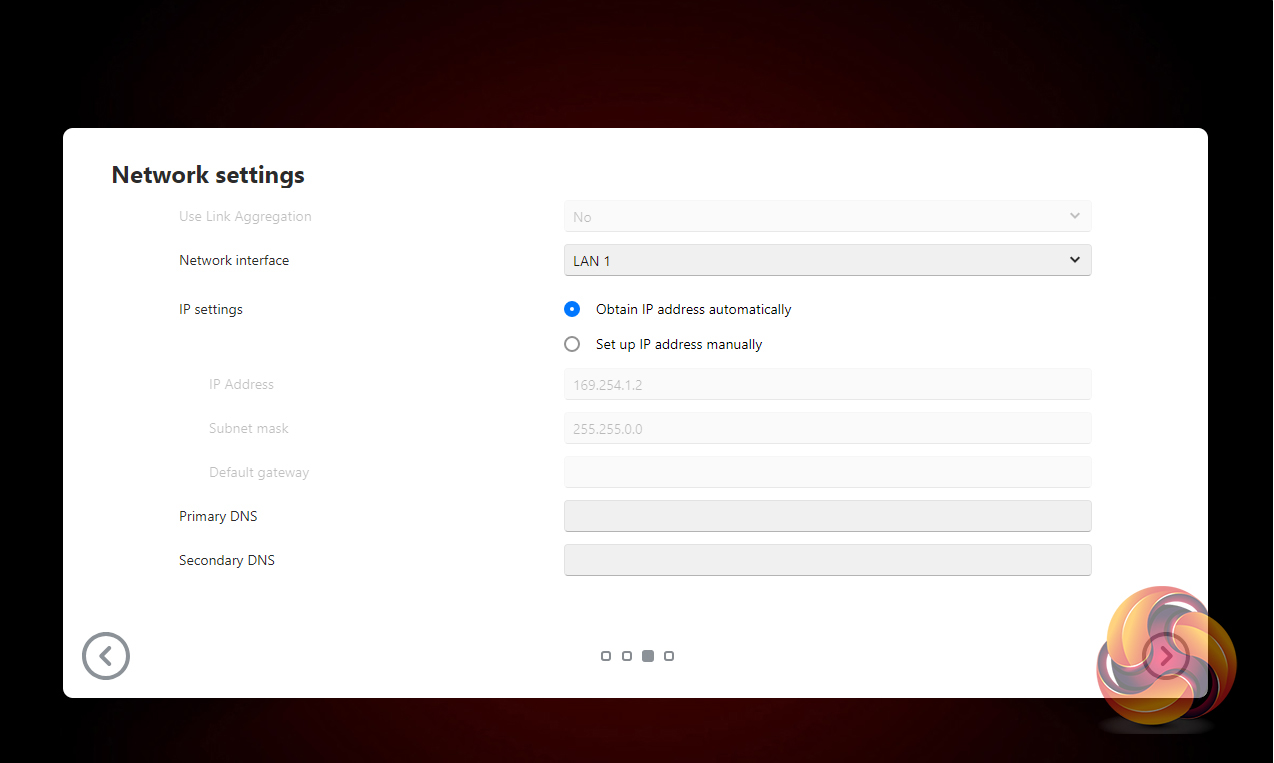Image resolution: width=1274 pixels, height=763 pixels.
Task: Expand the Use Link Aggregation dropdown
Action: (827, 216)
